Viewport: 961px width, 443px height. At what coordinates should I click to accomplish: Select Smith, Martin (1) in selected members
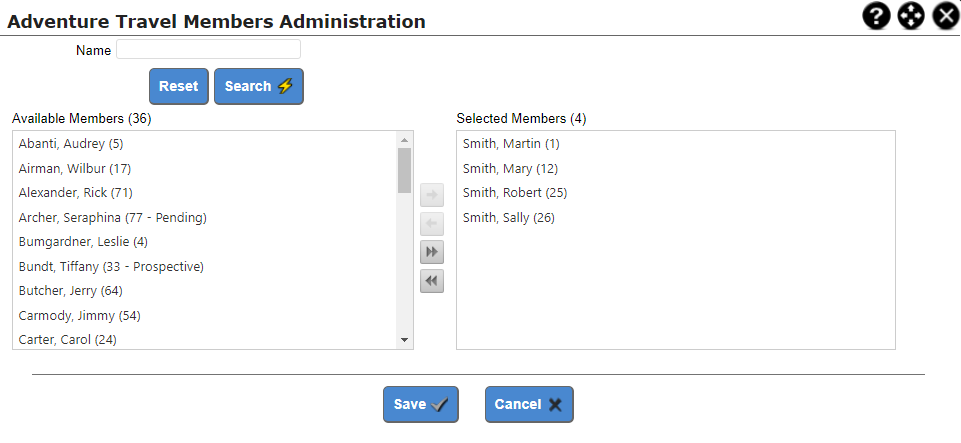[675, 144]
